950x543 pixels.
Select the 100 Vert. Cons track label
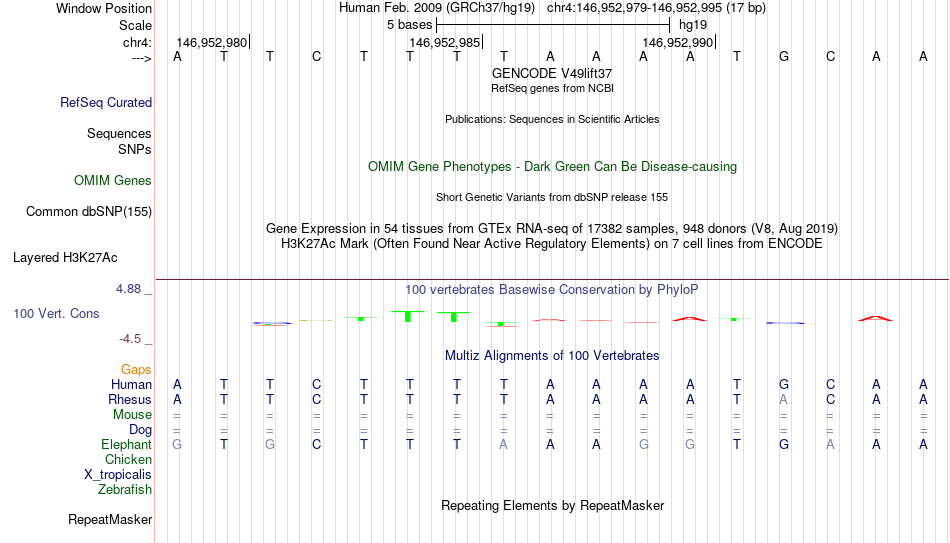click(56, 313)
